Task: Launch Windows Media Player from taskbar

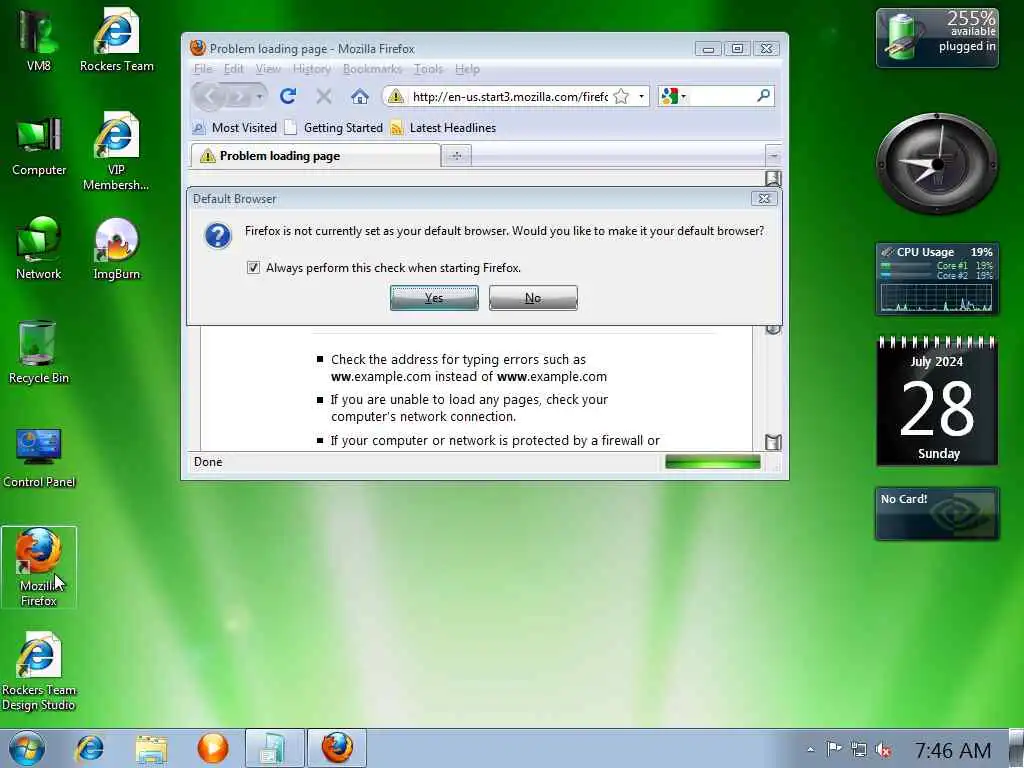Action: 212,748
